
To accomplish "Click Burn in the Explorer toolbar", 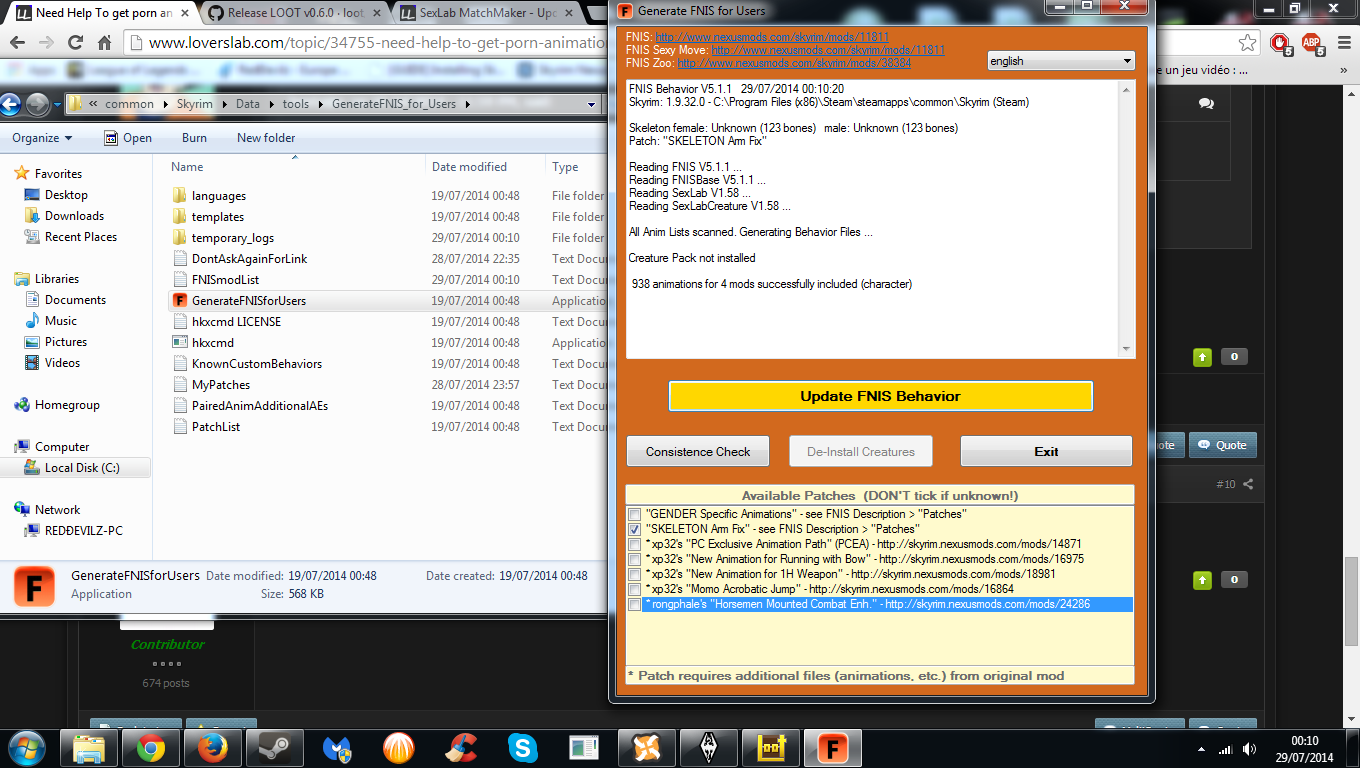I will 195,138.
